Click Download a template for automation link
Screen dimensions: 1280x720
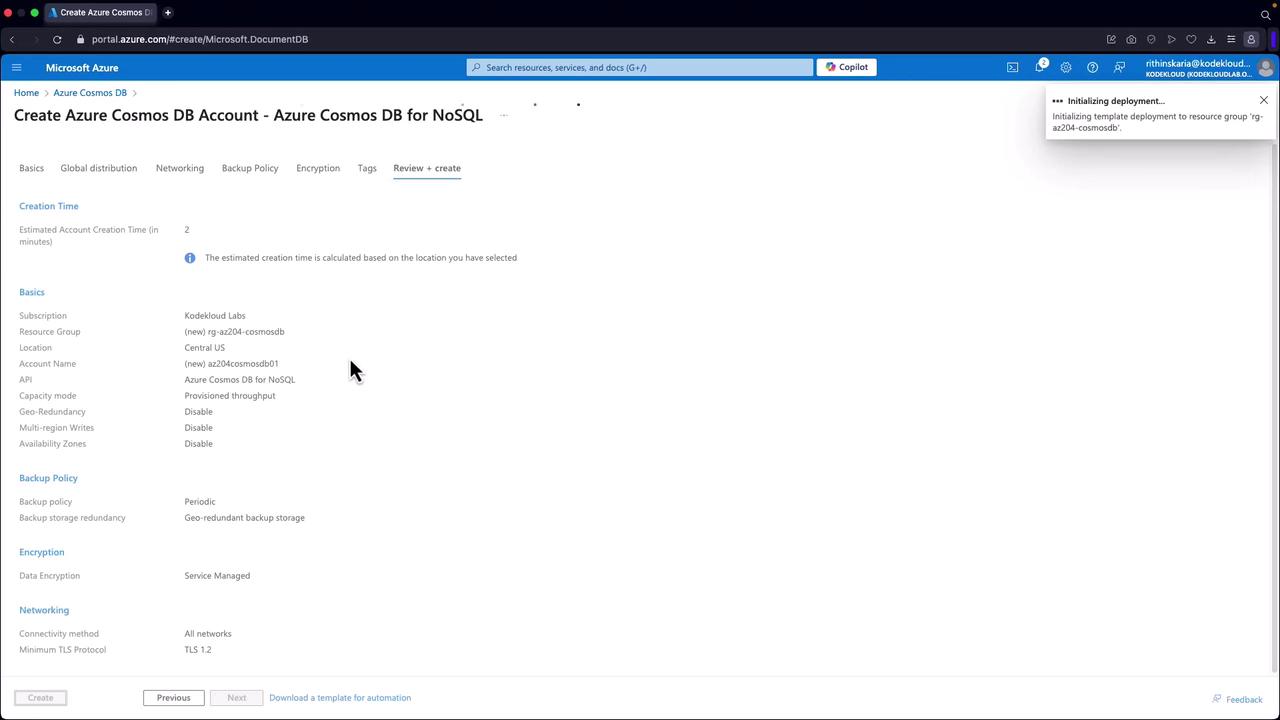point(340,698)
